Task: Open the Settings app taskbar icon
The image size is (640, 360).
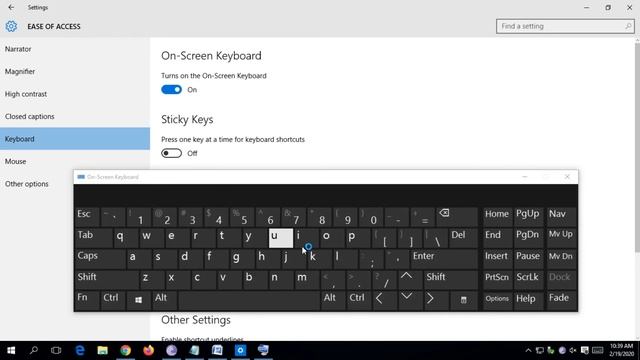Action: pyautogui.click(x=240, y=350)
